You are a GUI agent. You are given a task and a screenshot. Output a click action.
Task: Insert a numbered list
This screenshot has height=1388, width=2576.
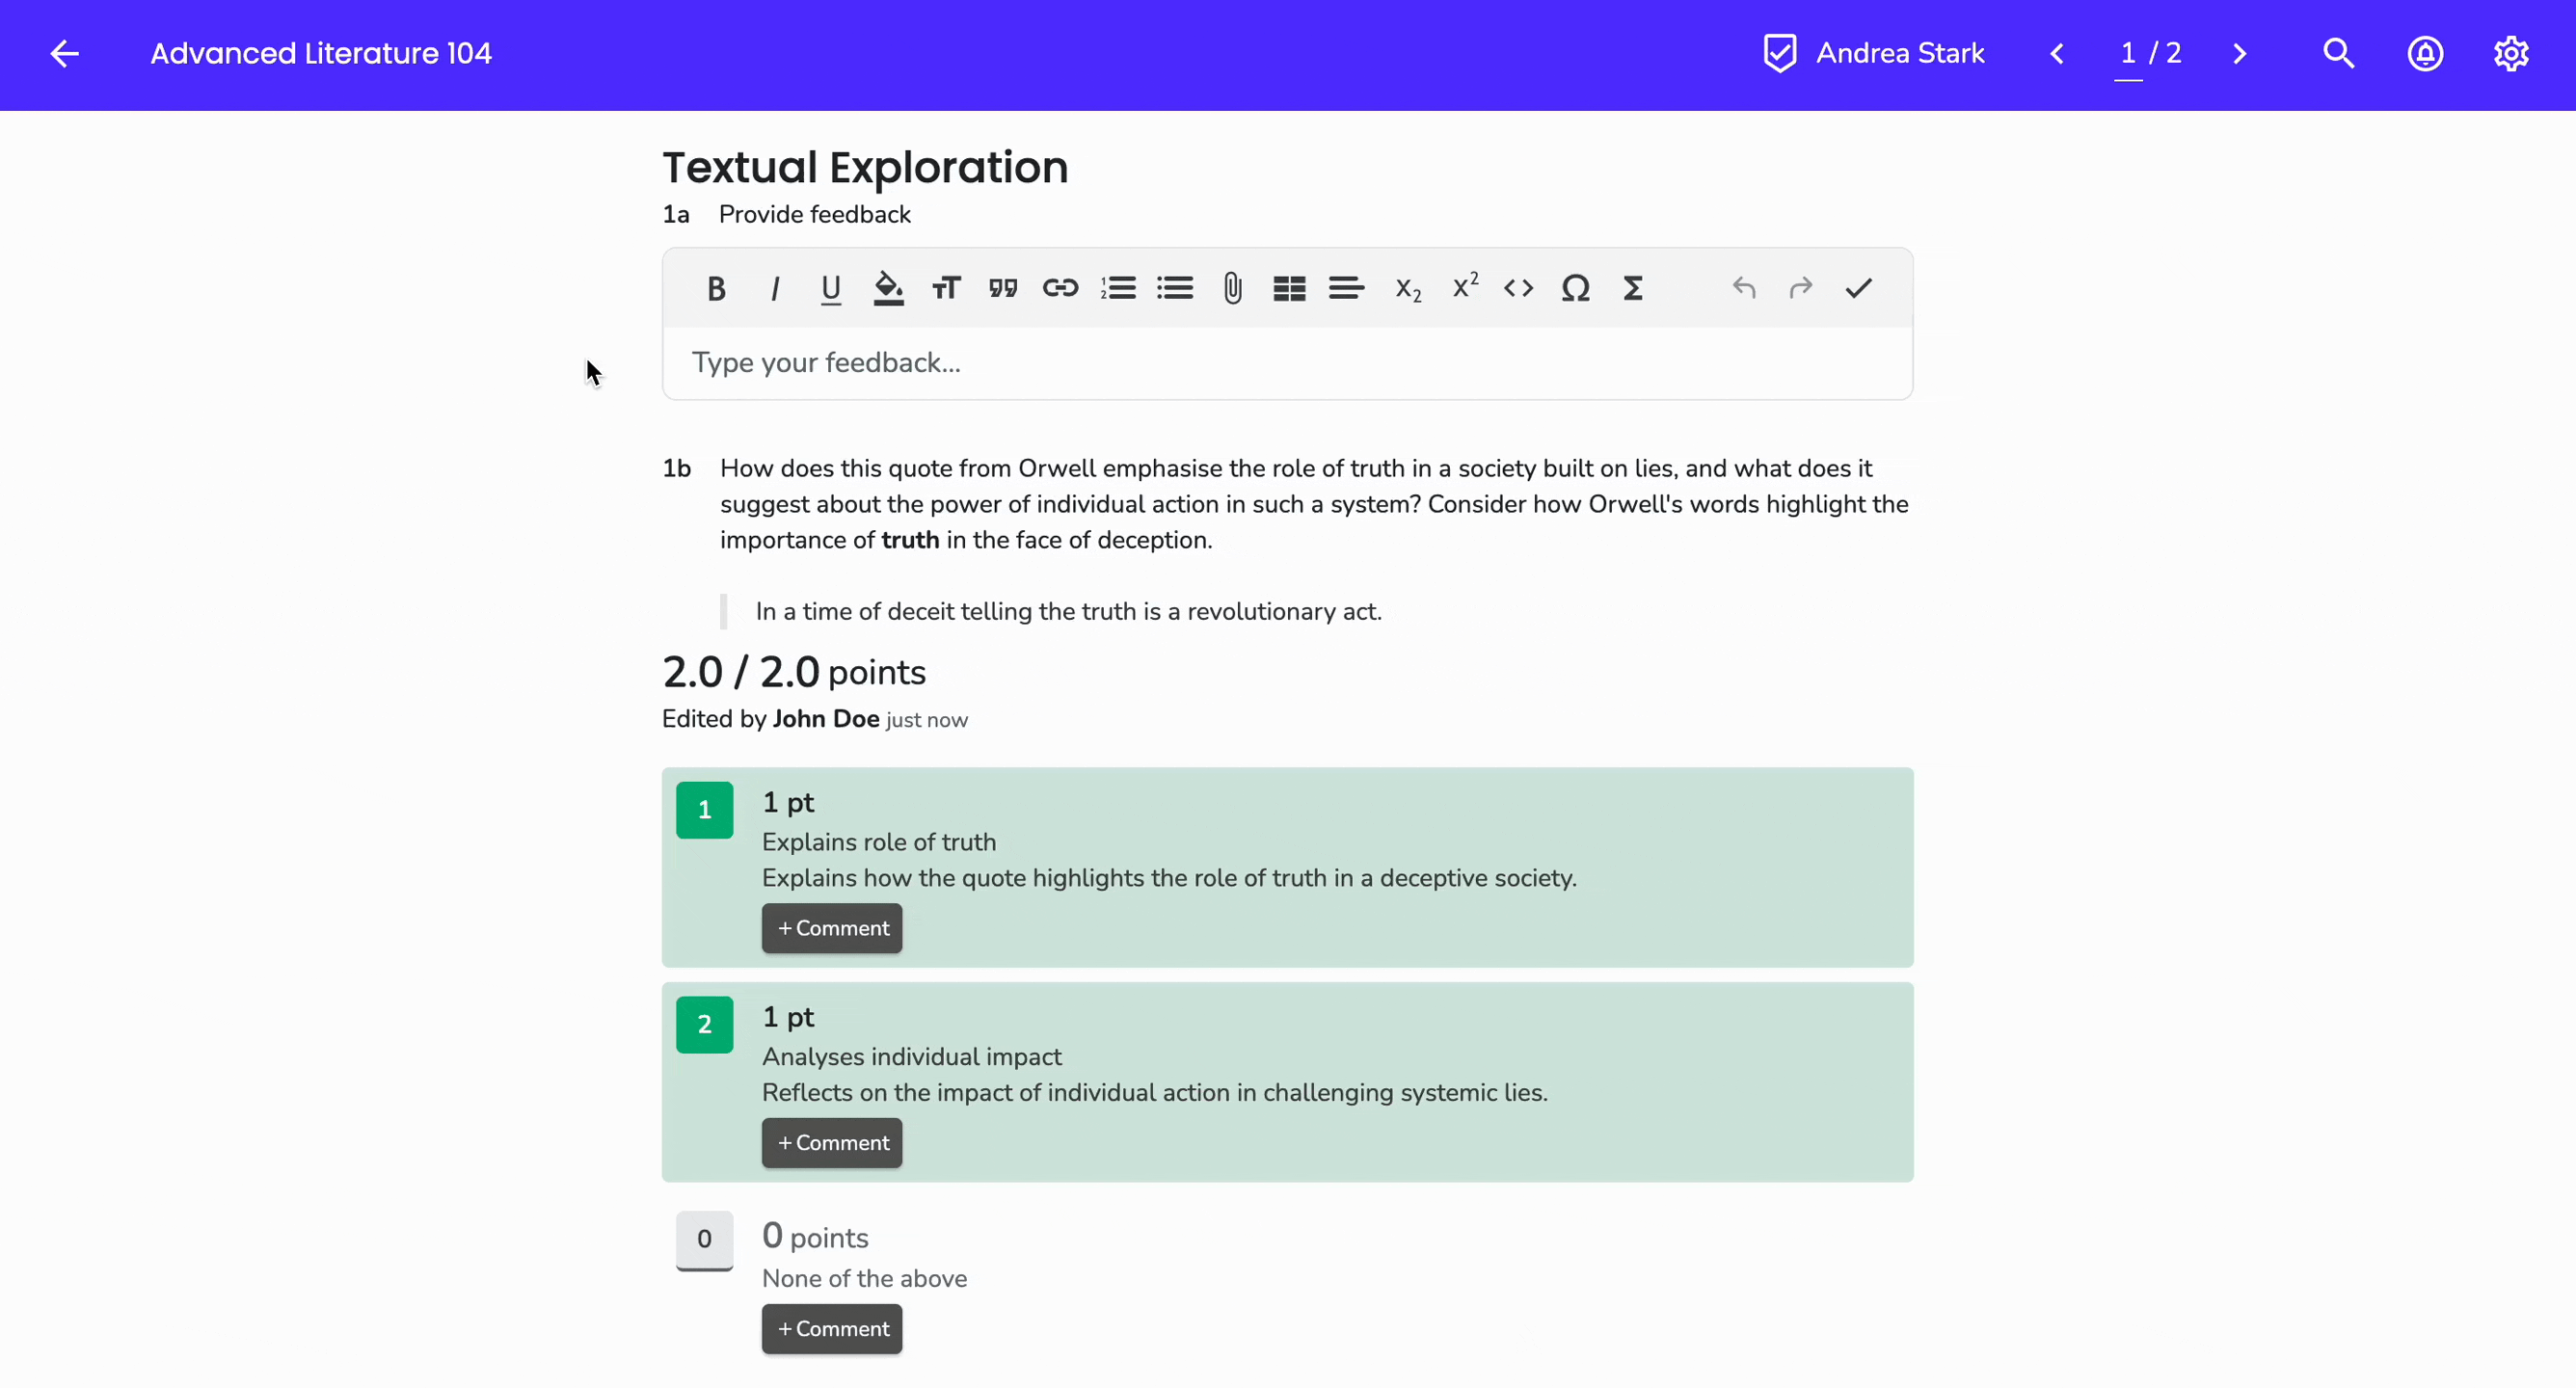tap(1118, 289)
